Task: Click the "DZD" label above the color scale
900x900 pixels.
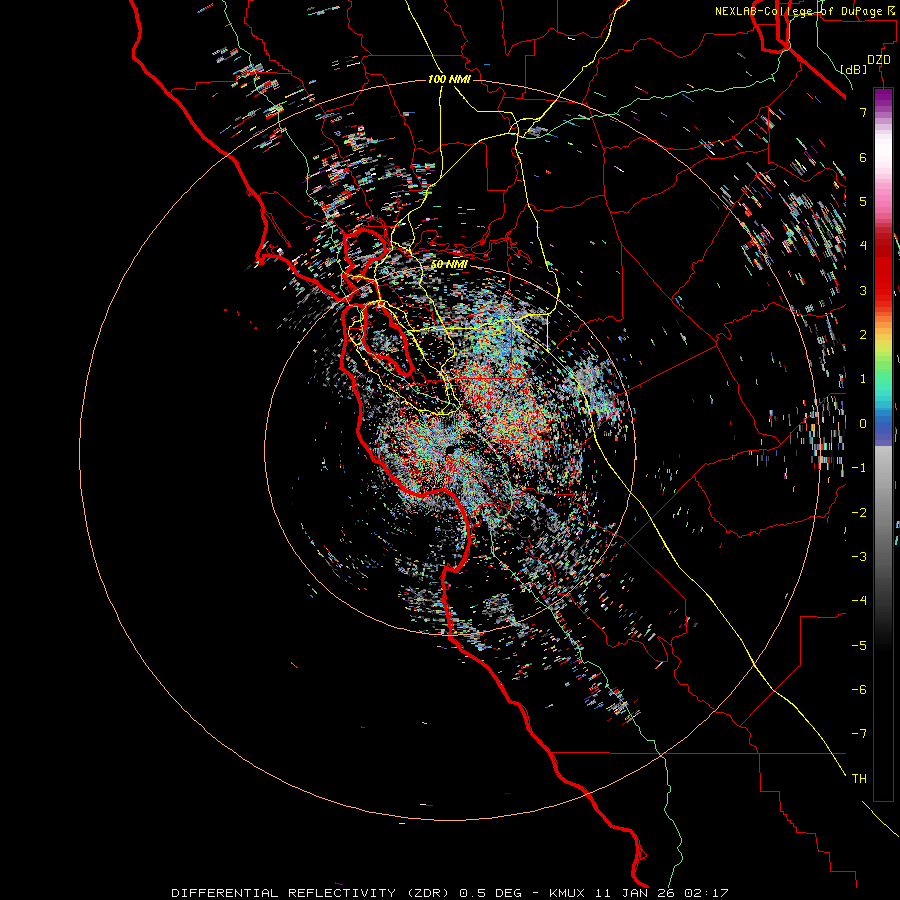Action: (879, 60)
